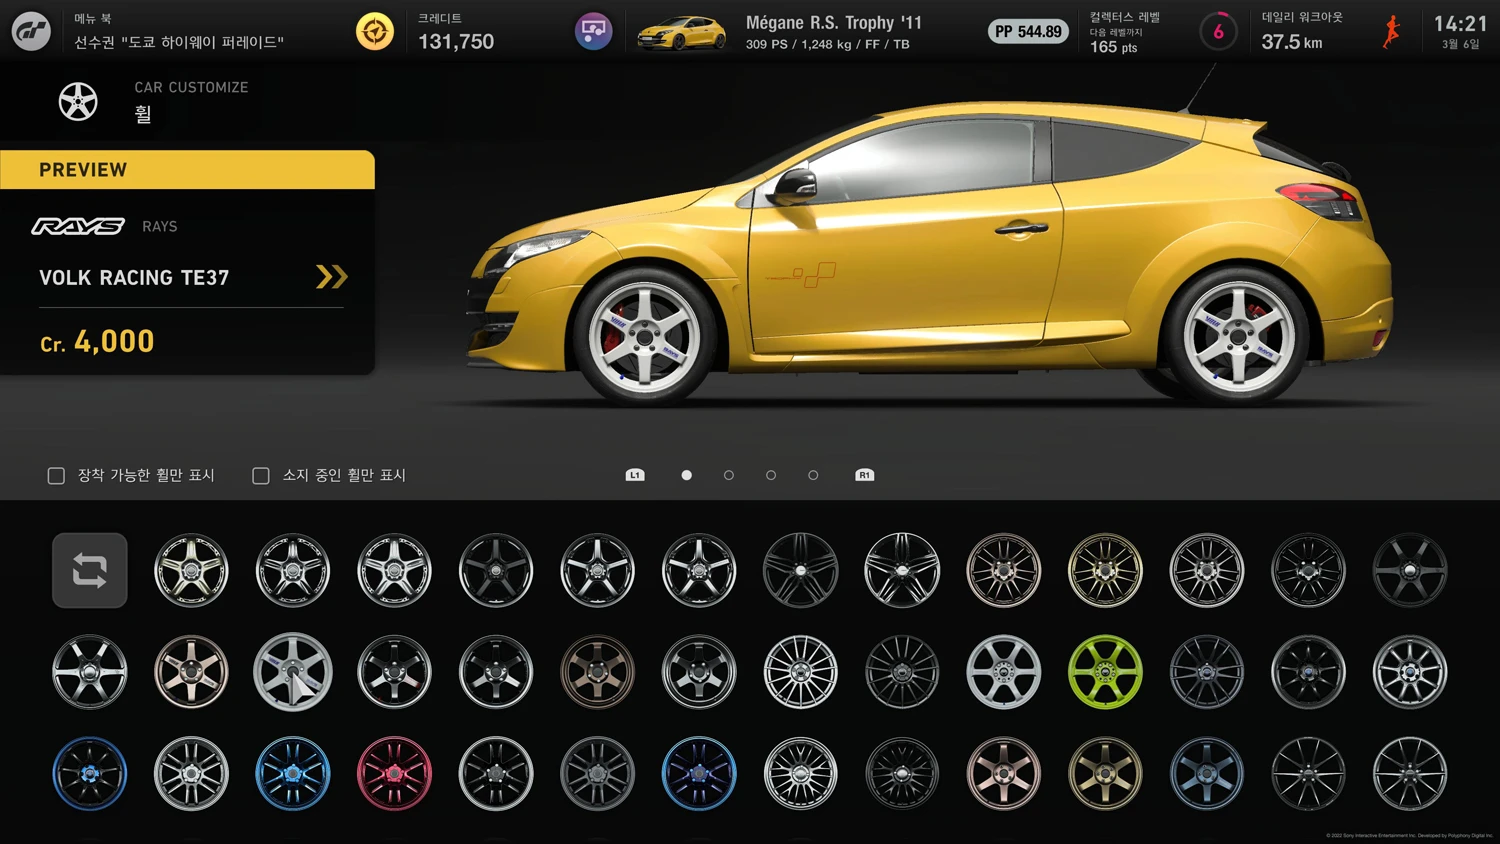This screenshot has height=844, width=1500.
Task: Click the PP 544.89 badge
Action: click(x=1028, y=32)
